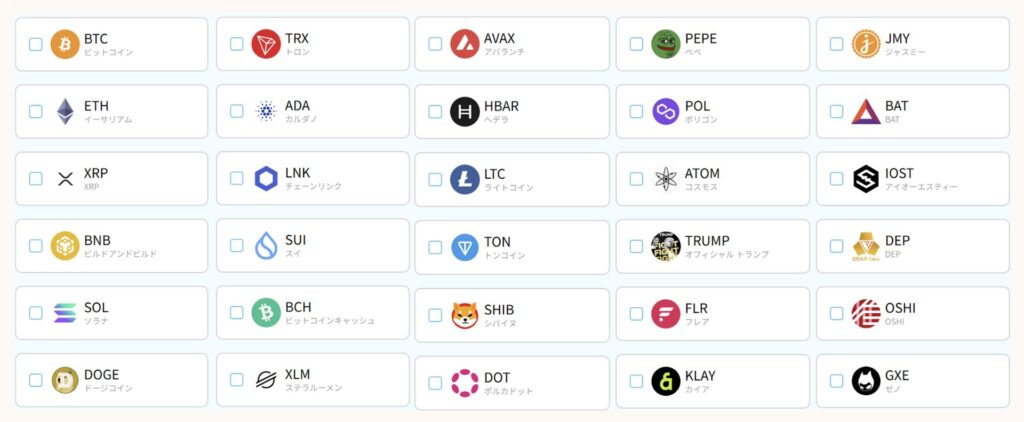Viewport: 1024px width, 422px height.
Task: Check the KLAY checkbox
Action: pyautogui.click(x=636, y=381)
